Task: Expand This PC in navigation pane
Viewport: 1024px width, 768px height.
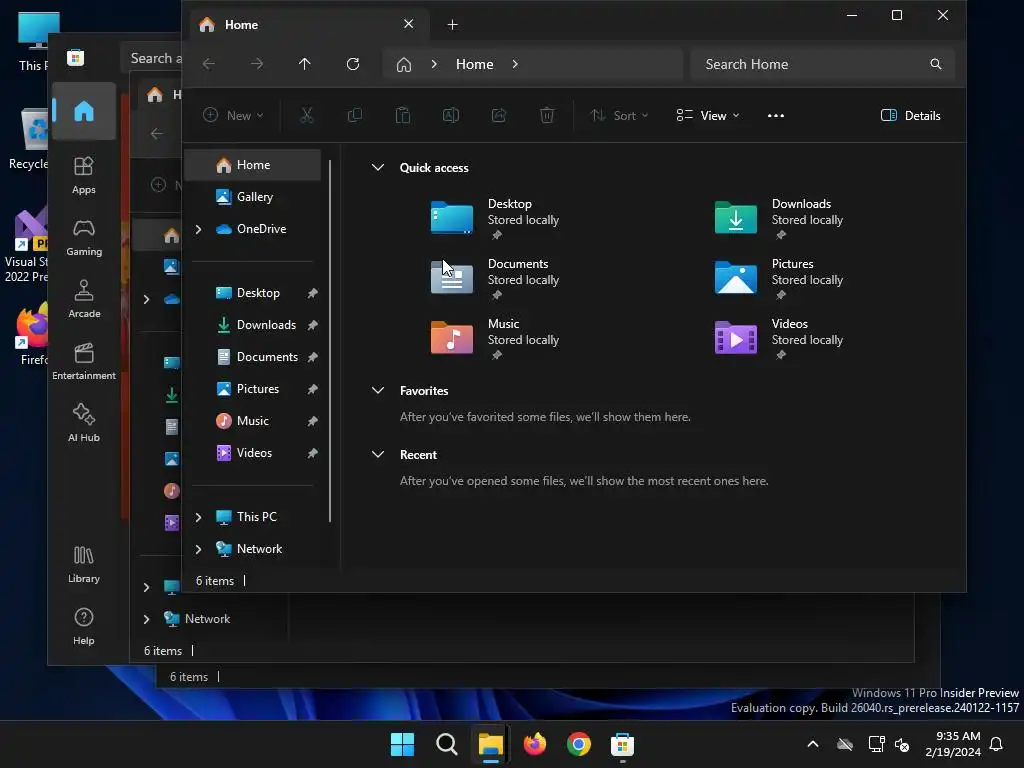Action: (199, 517)
